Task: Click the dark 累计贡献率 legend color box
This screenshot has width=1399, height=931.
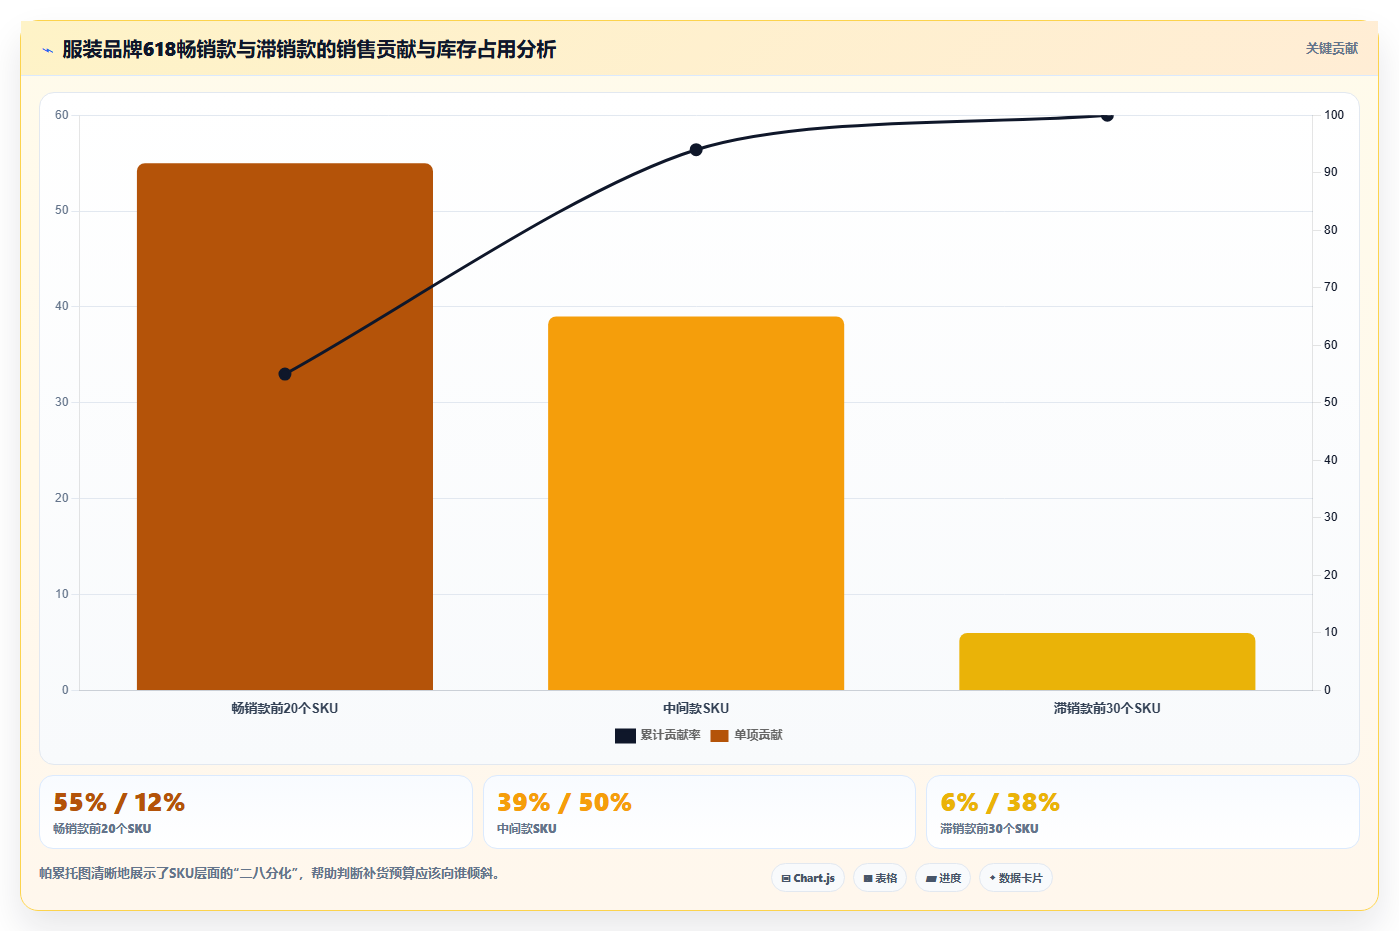Action: 625,736
